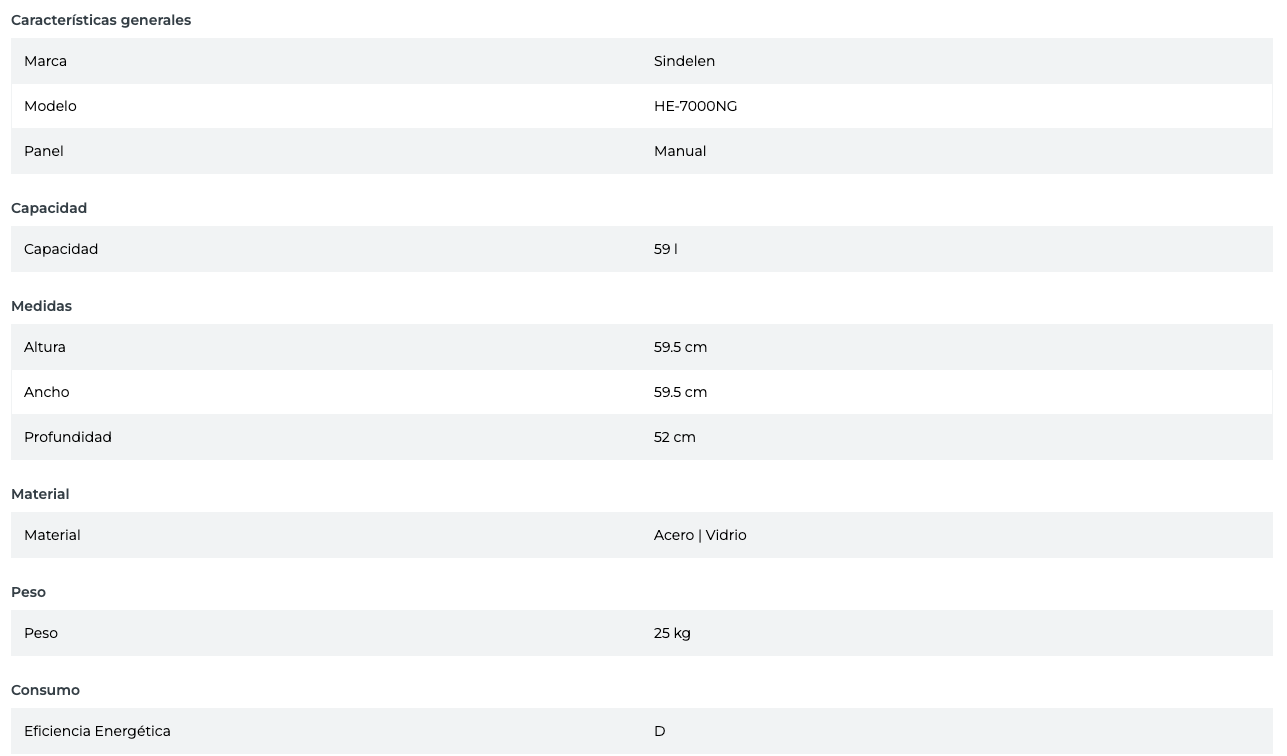Click the Acero | Vidrio material value
The height and width of the screenshot is (756, 1287).
700,535
